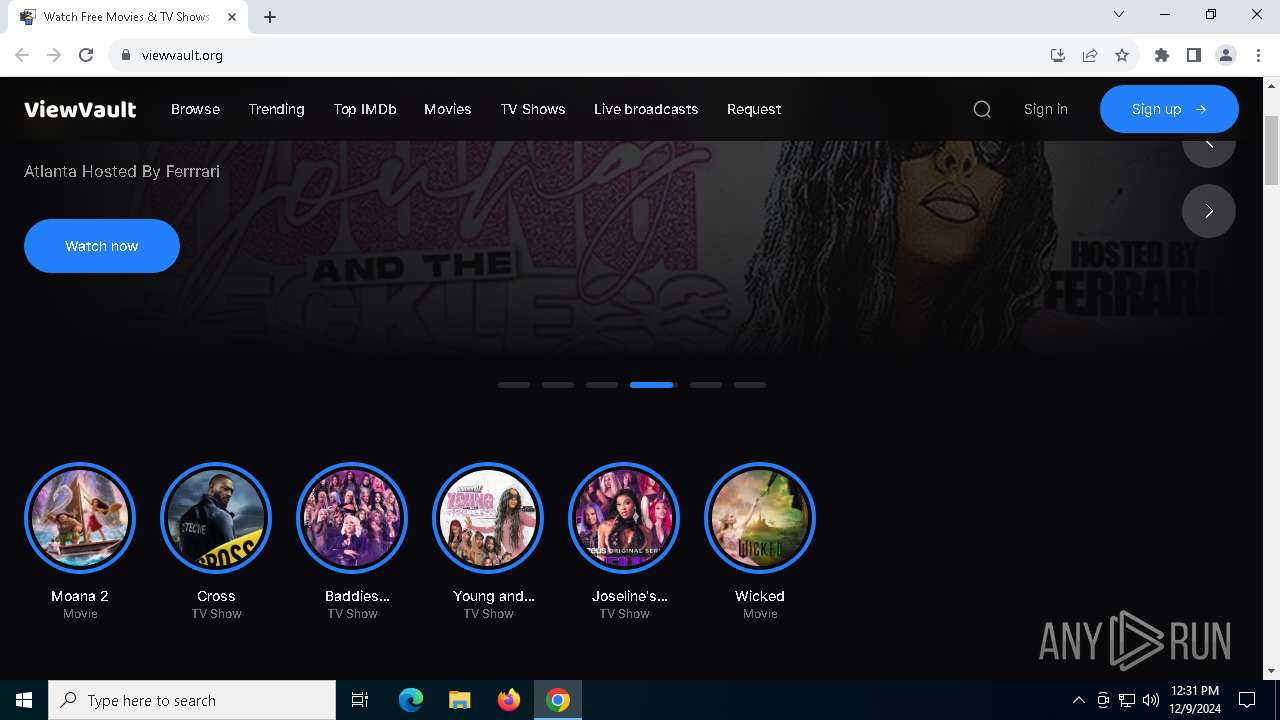The height and width of the screenshot is (720, 1280).
Task: Launch Microsoft Edge from the taskbar
Action: [x=411, y=700]
